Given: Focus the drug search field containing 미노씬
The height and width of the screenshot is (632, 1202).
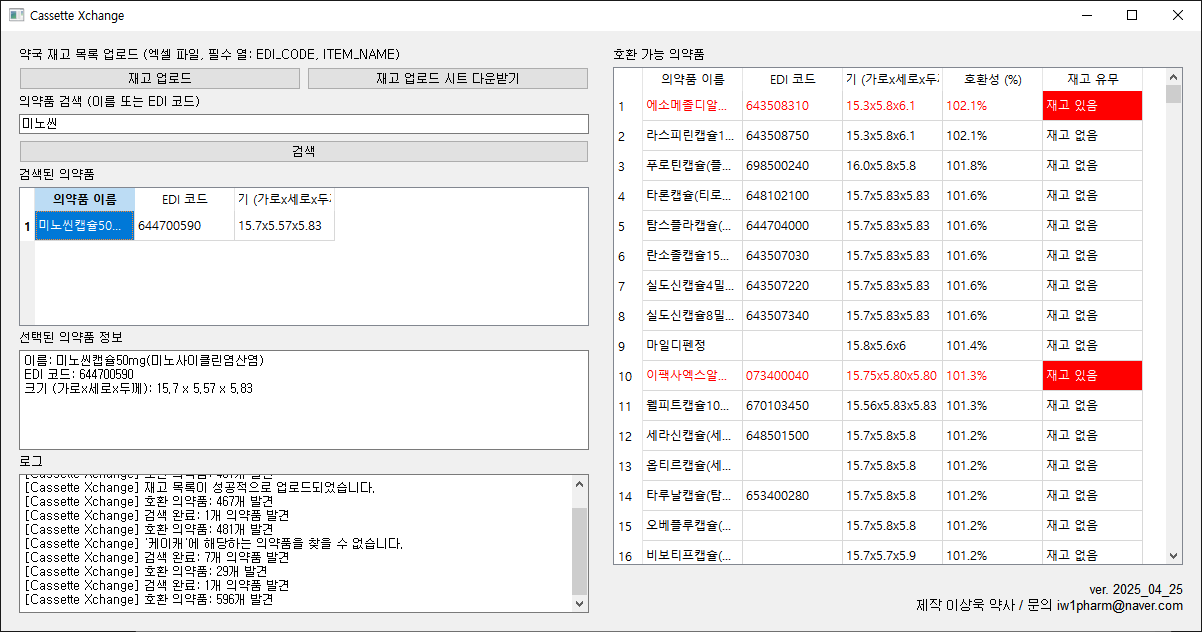Looking at the screenshot, I should pos(304,124).
